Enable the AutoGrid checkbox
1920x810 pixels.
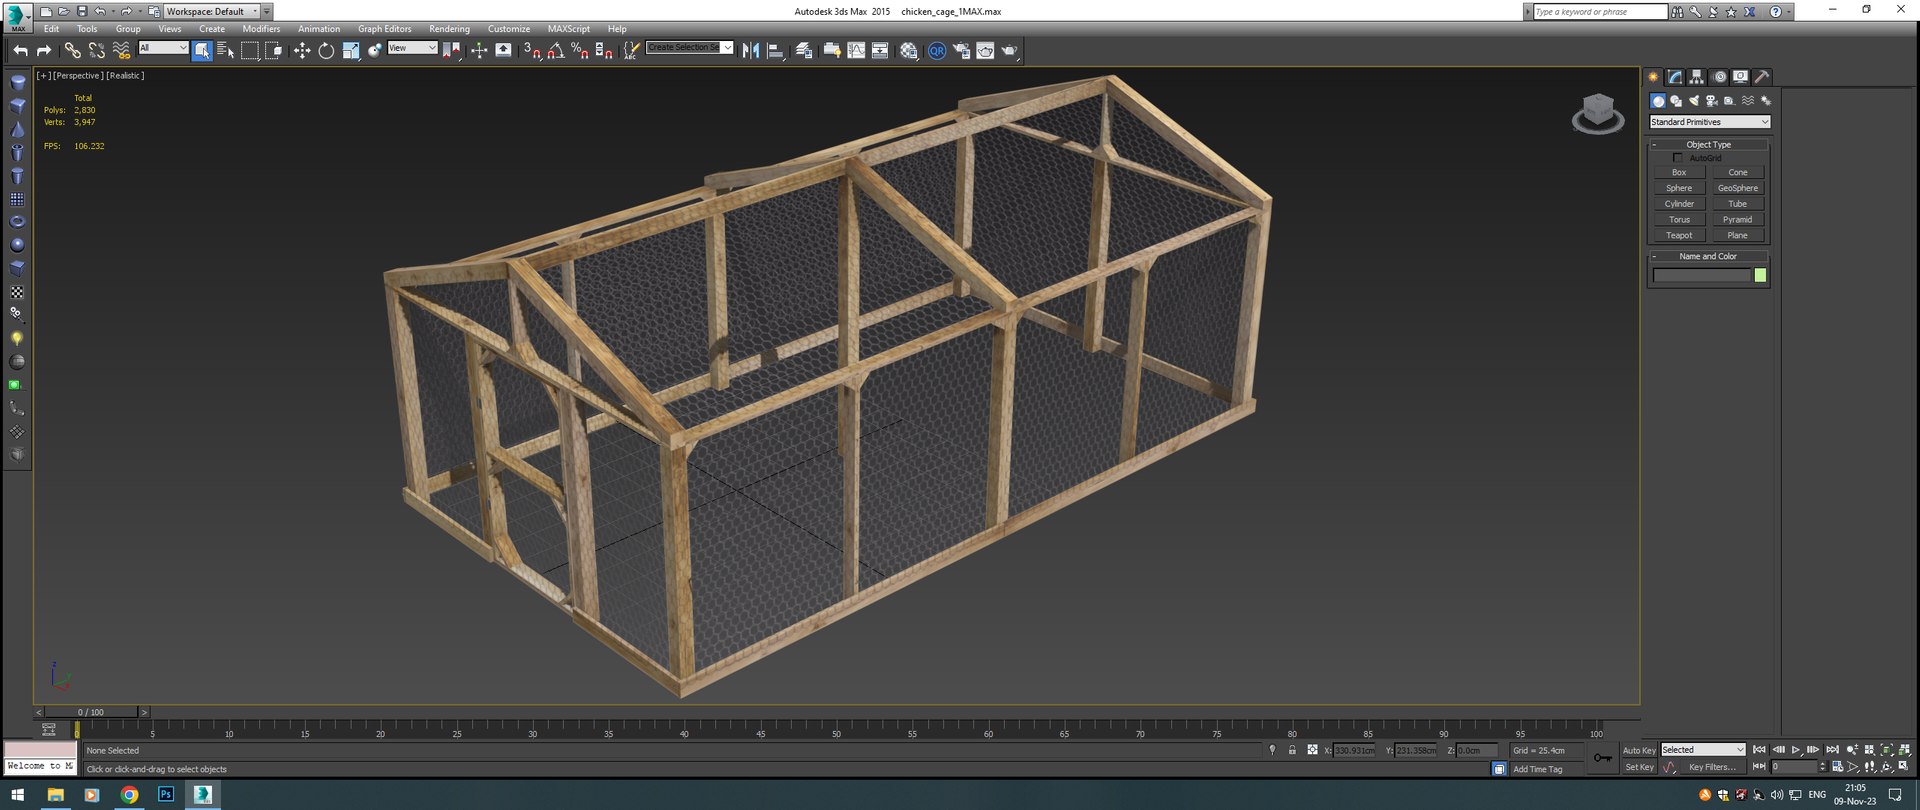tap(1678, 158)
